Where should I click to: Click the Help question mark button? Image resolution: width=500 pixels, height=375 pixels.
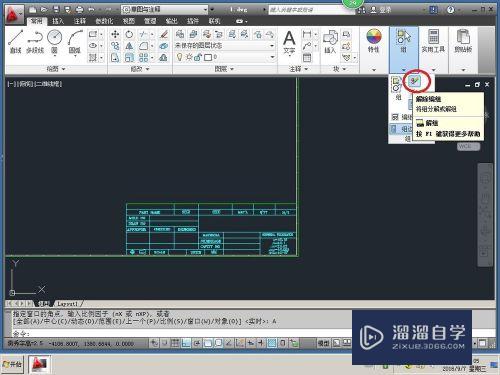451,9
